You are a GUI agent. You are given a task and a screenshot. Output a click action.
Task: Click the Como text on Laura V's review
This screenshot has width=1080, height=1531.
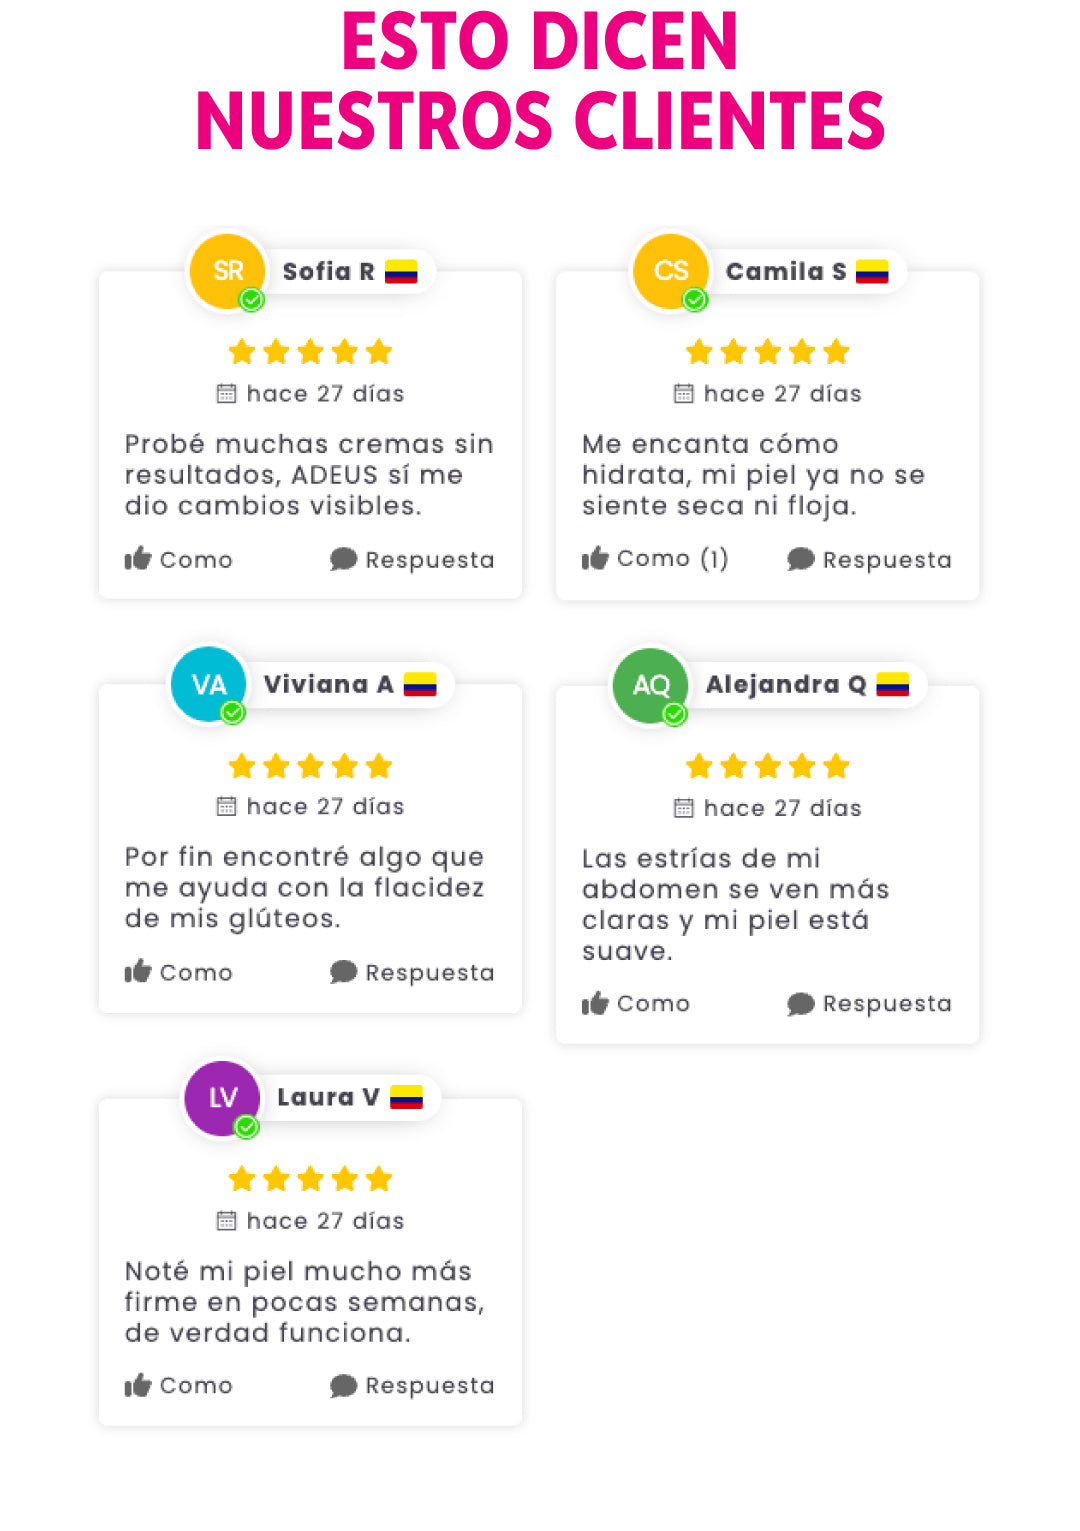click(x=196, y=1385)
